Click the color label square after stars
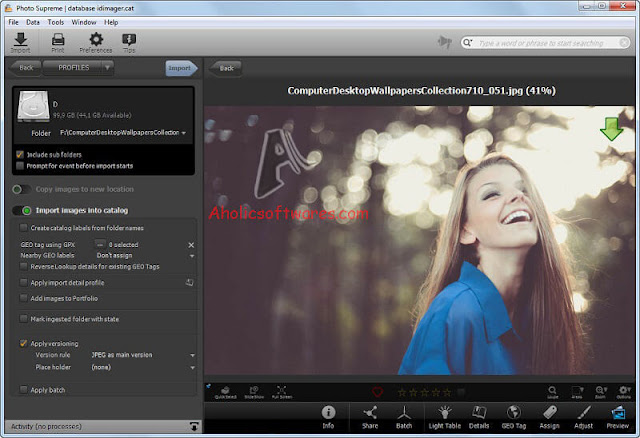This screenshot has width=640, height=438. 461,392
